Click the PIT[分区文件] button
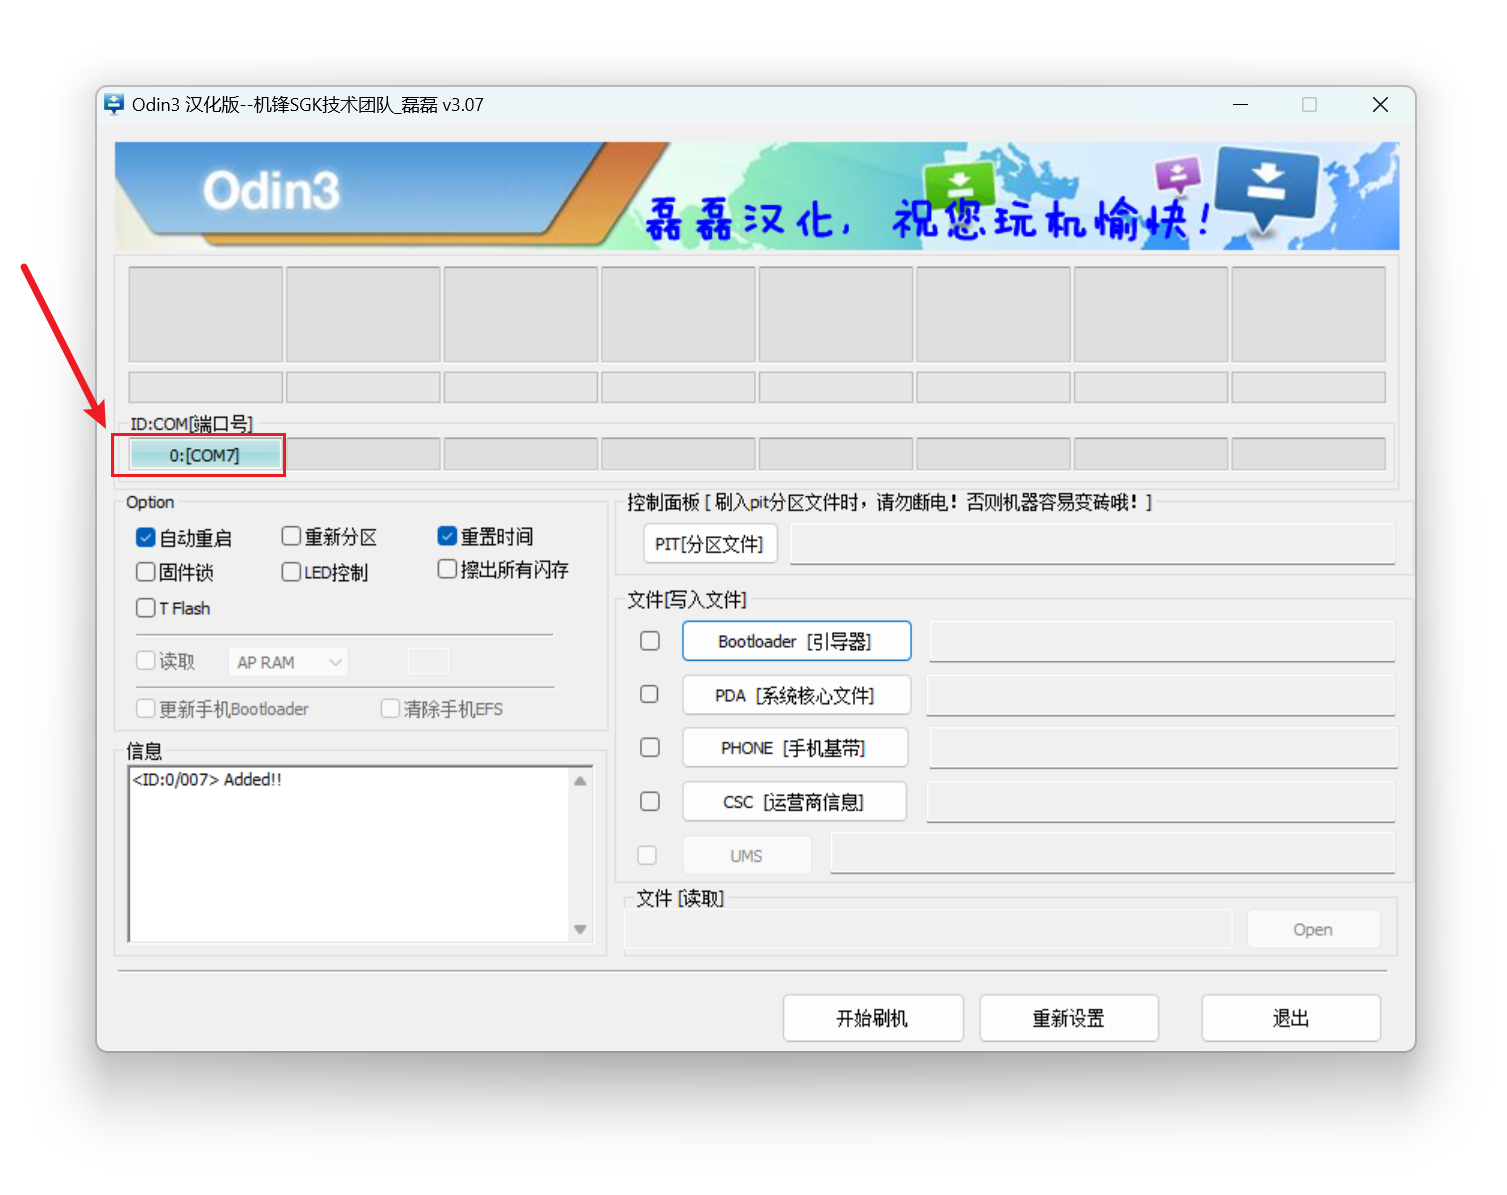The height and width of the screenshot is (1195, 1507). coord(709,544)
